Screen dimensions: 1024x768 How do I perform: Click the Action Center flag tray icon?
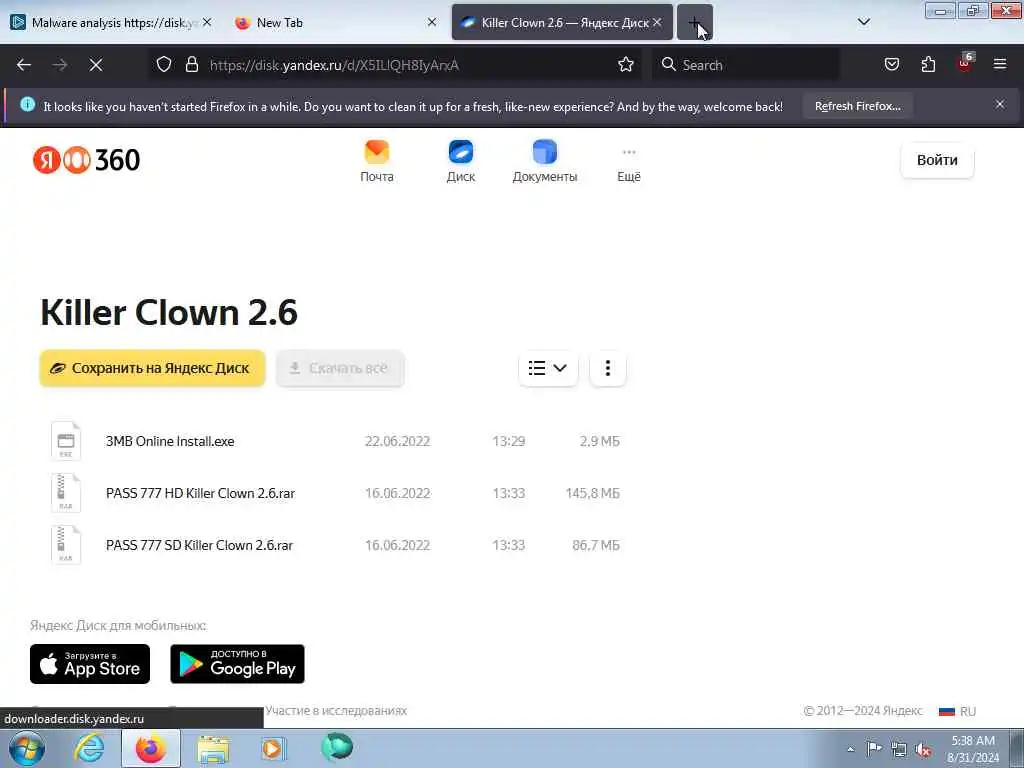(874, 749)
